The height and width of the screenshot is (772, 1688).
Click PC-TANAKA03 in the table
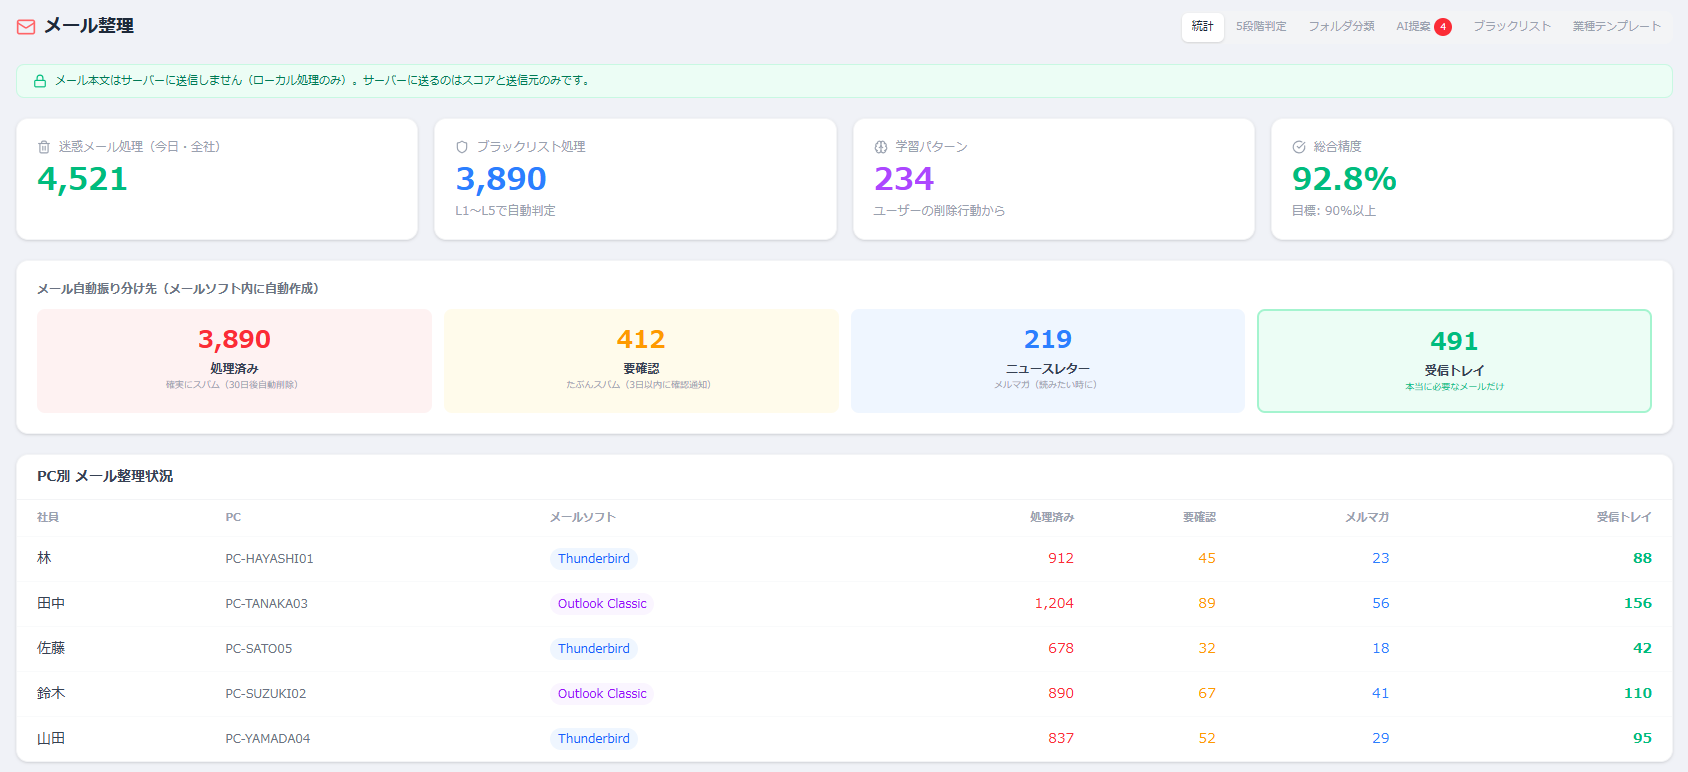click(x=266, y=604)
